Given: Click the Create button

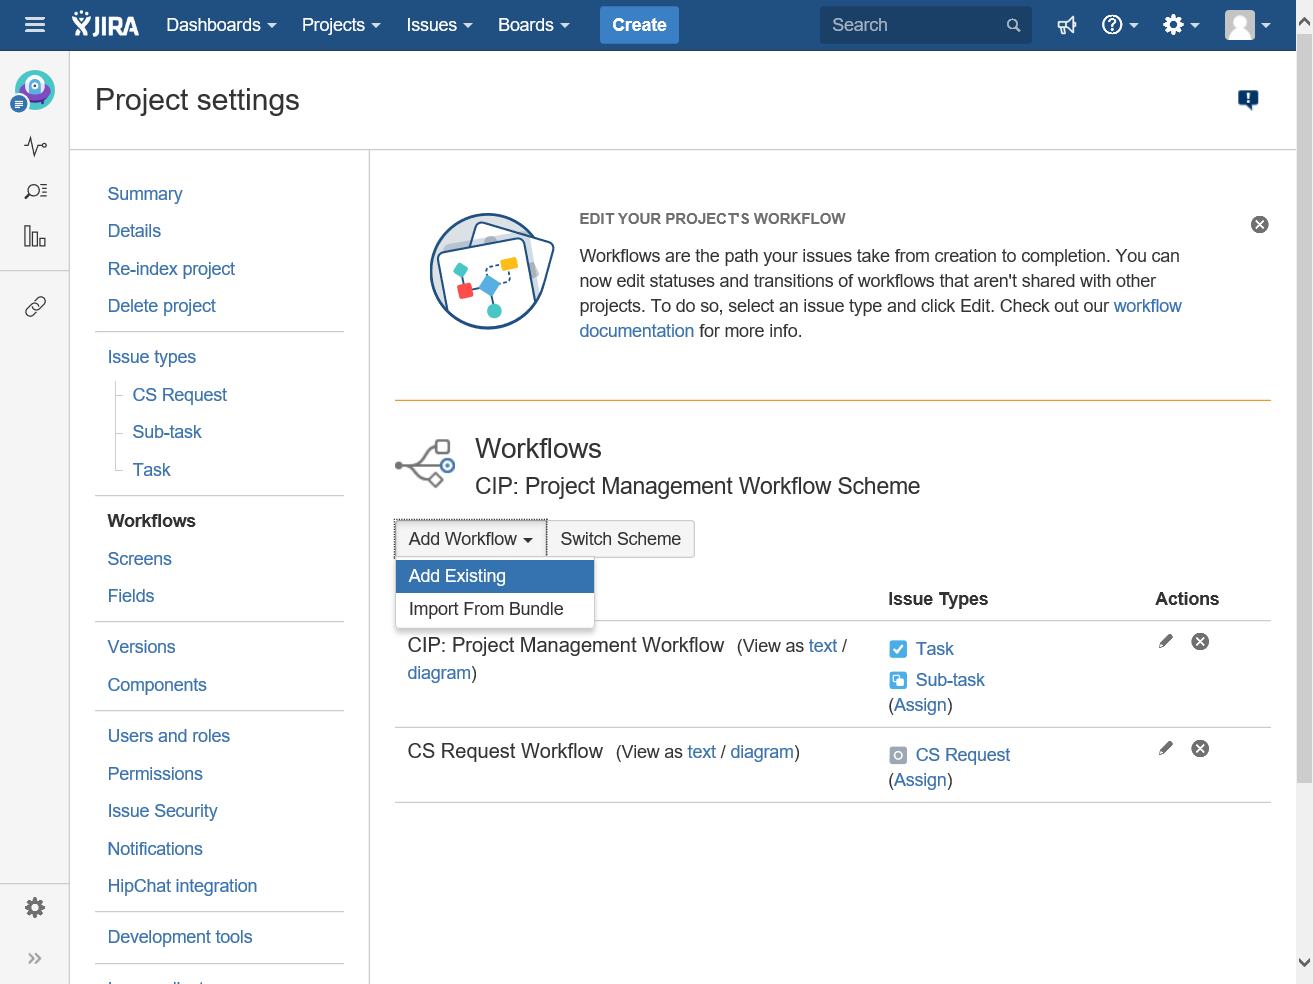Looking at the screenshot, I should 639,25.
